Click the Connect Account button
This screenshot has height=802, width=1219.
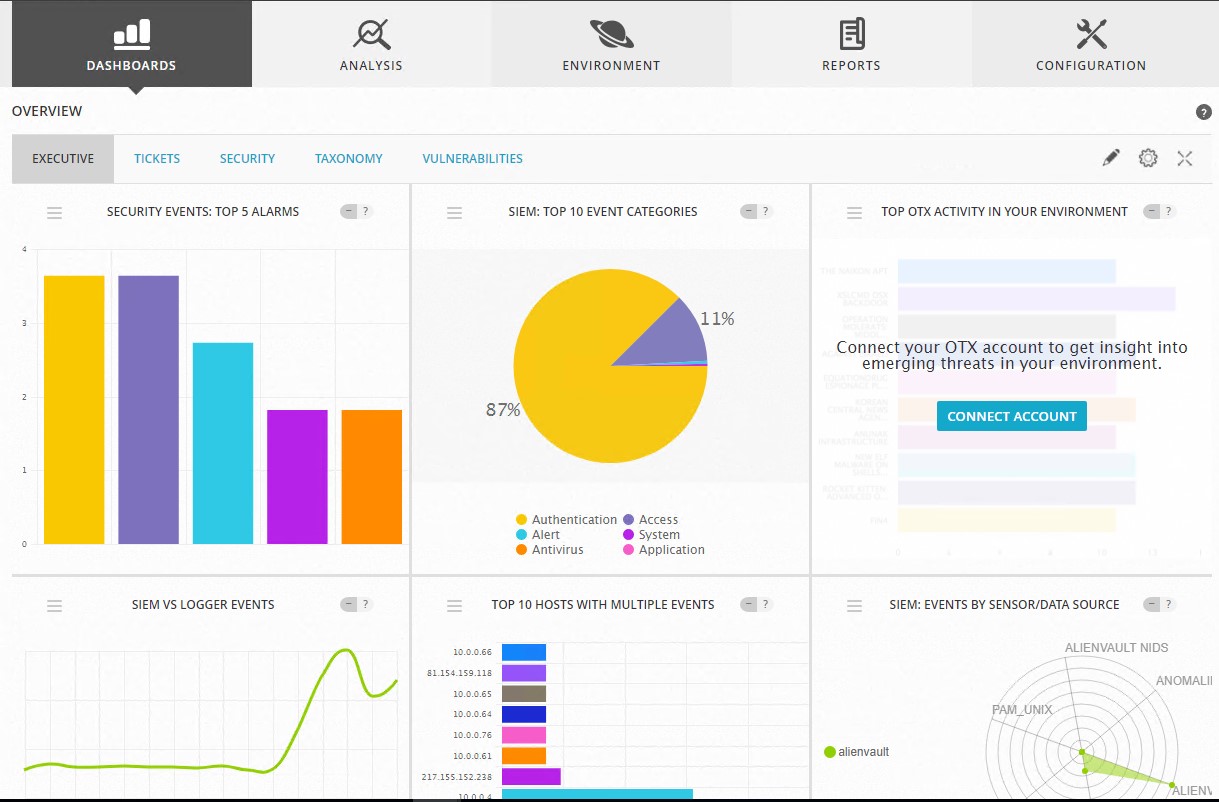[1011, 416]
